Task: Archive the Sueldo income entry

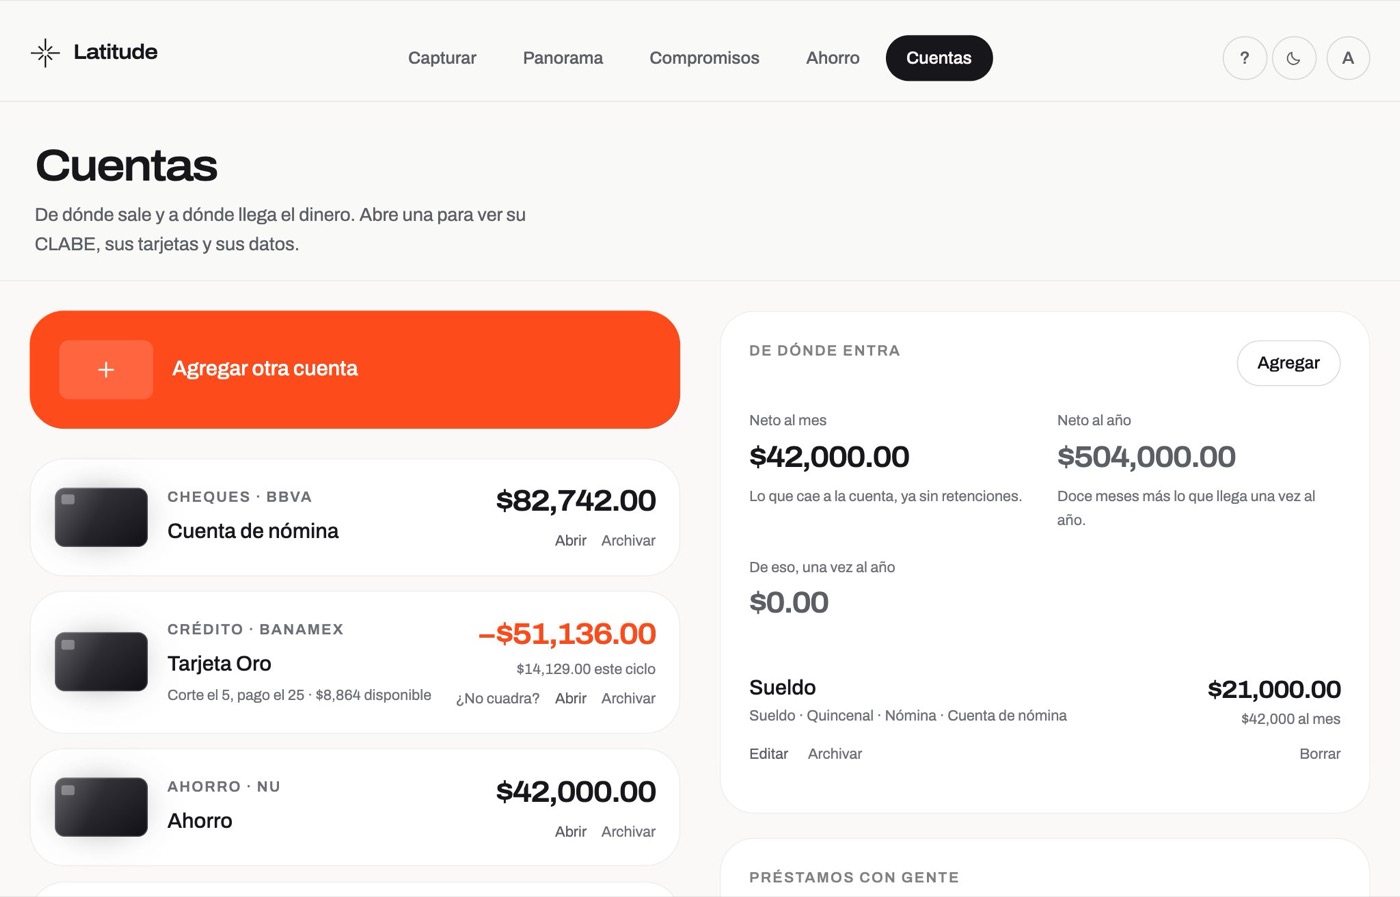Action: (x=834, y=754)
